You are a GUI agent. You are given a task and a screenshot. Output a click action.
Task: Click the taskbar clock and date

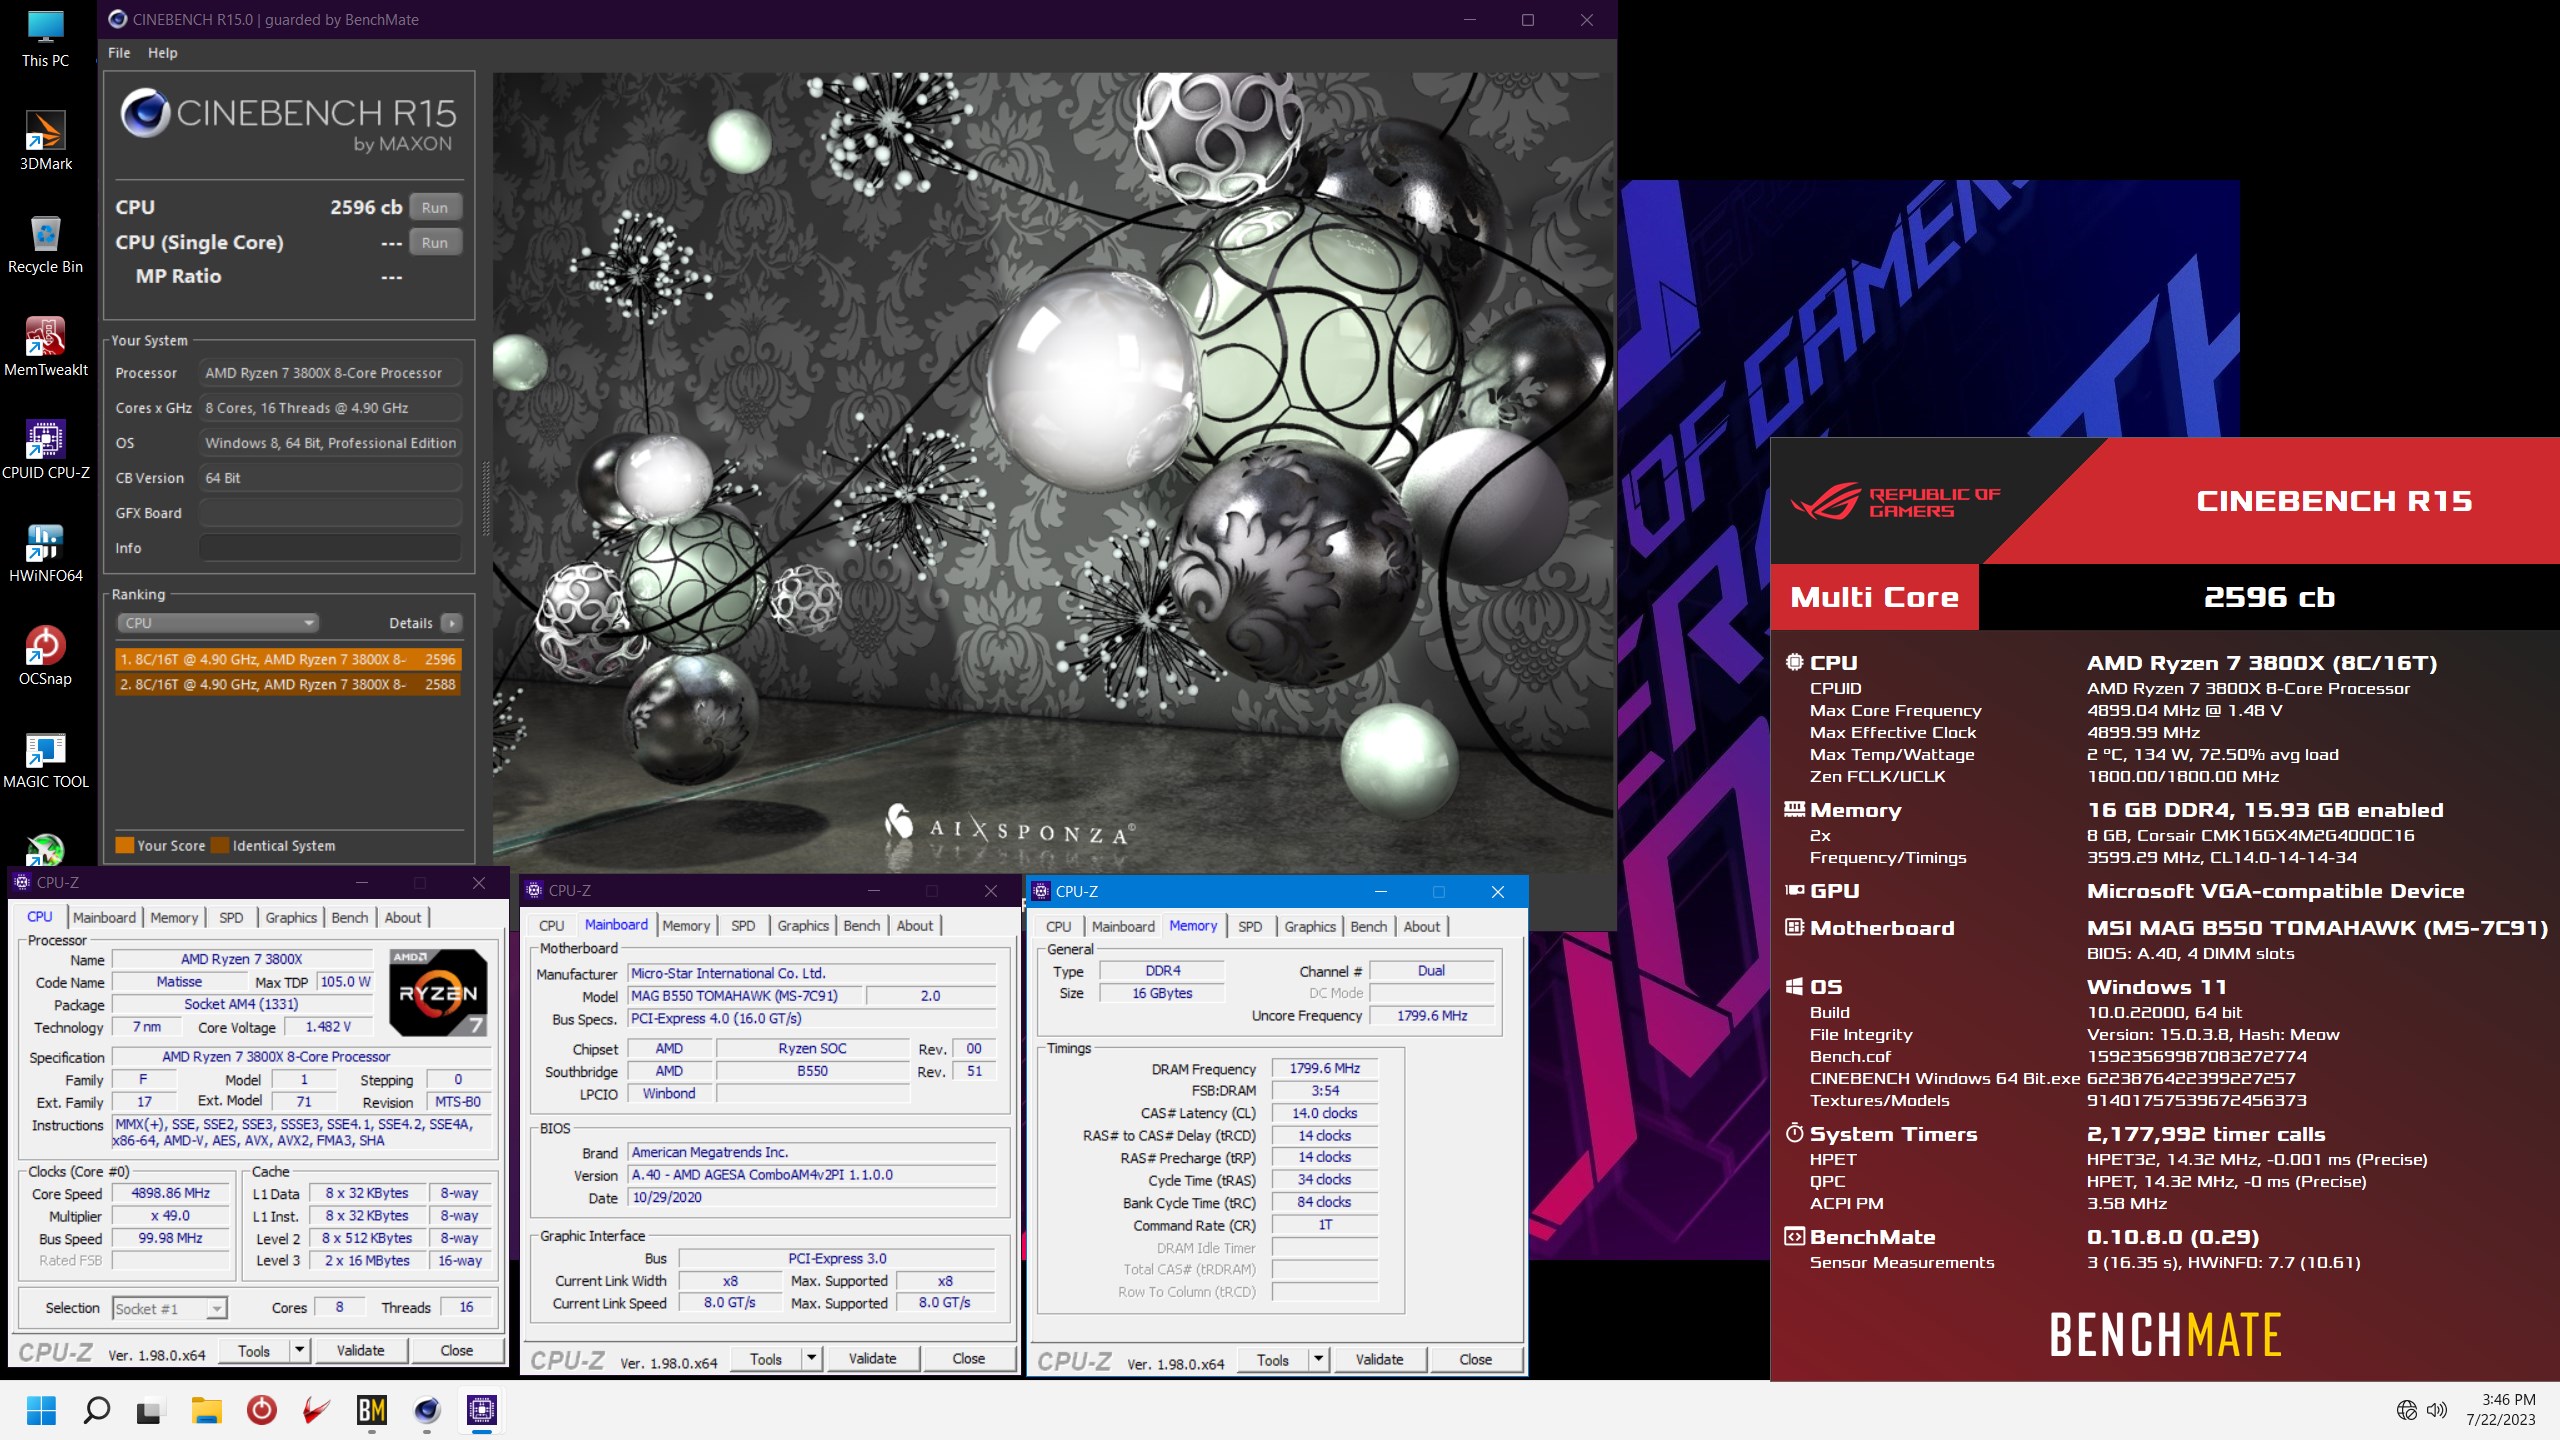tap(2500, 1410)
